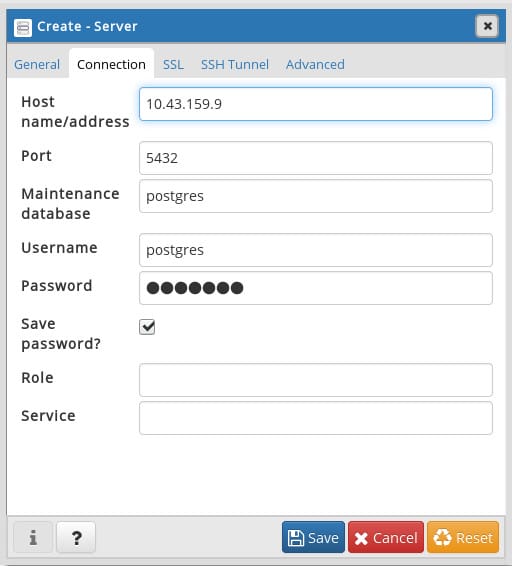Uncheck the Save password checkbox

(147, 327)
